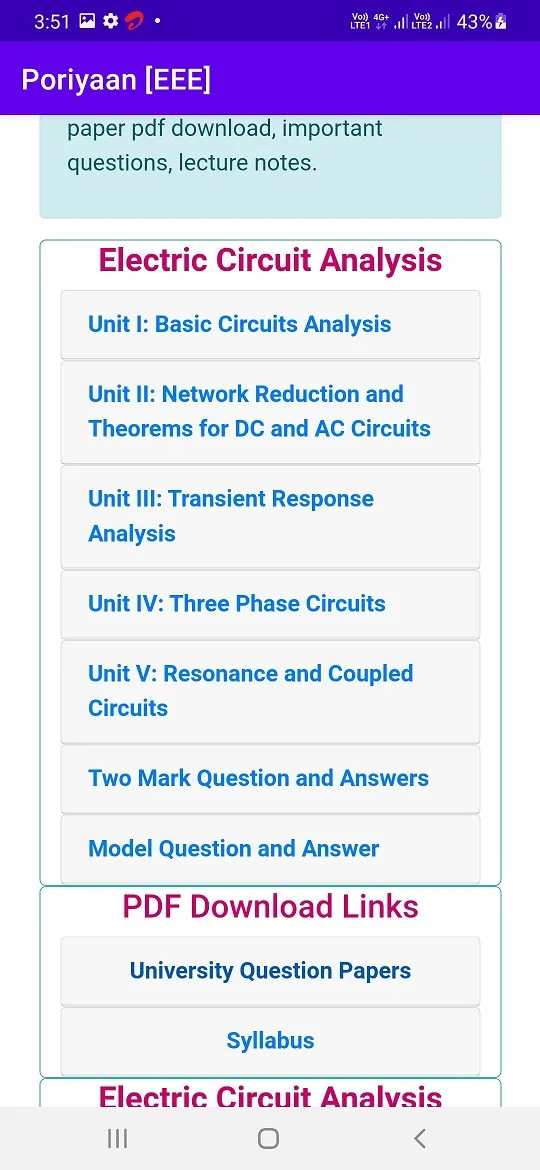Image resolution: width=540 pixels, height=1170 pixels.
Task: Open recent apps navigation icon
Action: point(117,1138)
